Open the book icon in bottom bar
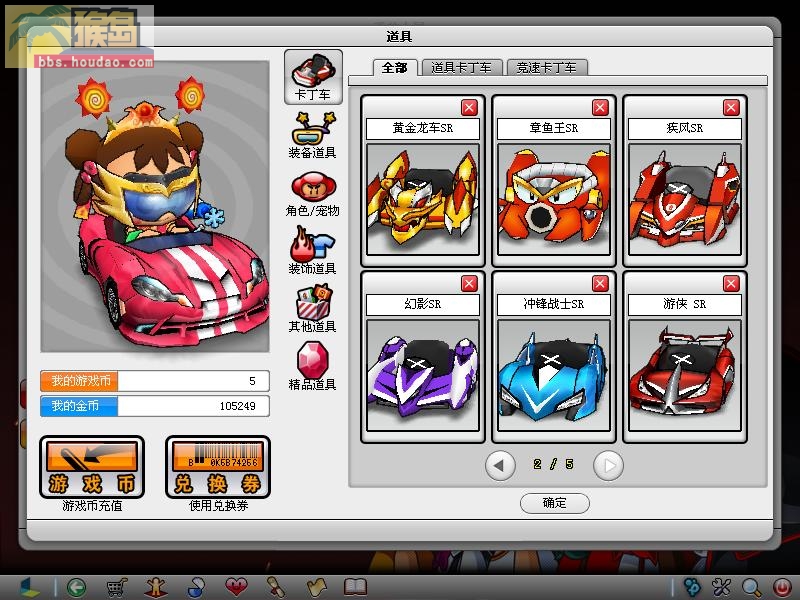This screenshot has width=800, height=600. pyautogui.click(x=356, y=587)
